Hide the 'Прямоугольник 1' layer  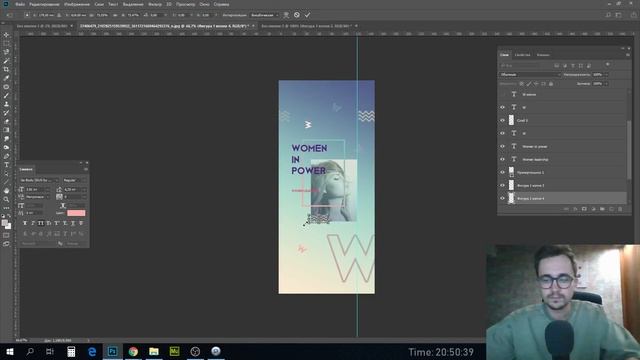click(x=502, y=172)
